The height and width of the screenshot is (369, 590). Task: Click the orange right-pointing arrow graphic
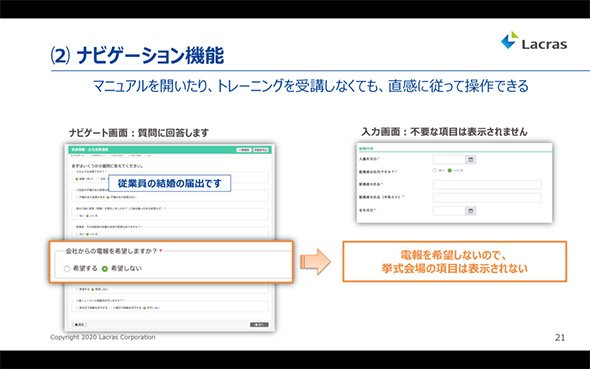pyautogui.click(x=315, y=262)
